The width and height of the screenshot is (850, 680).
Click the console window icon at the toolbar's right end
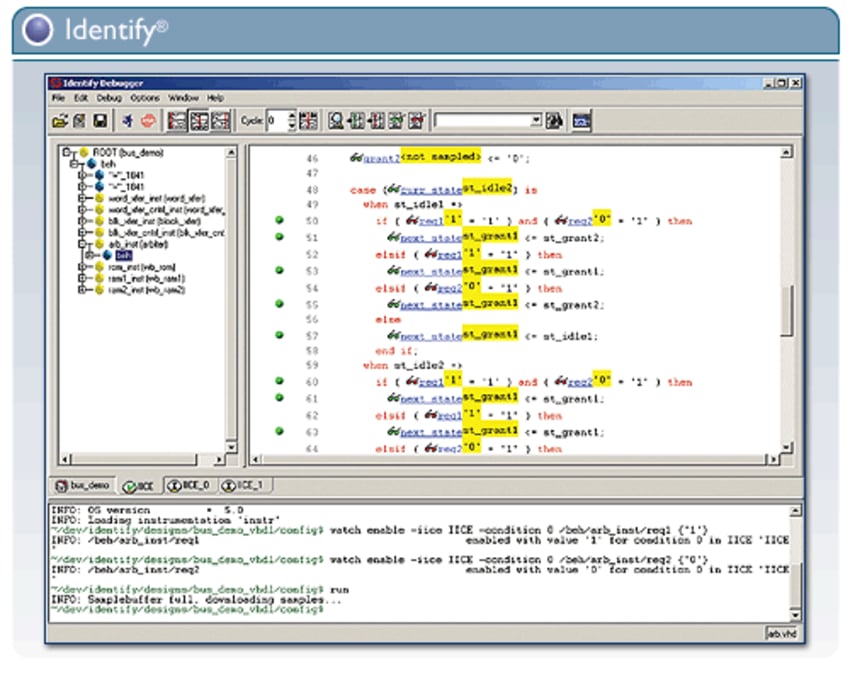(582, 121)
